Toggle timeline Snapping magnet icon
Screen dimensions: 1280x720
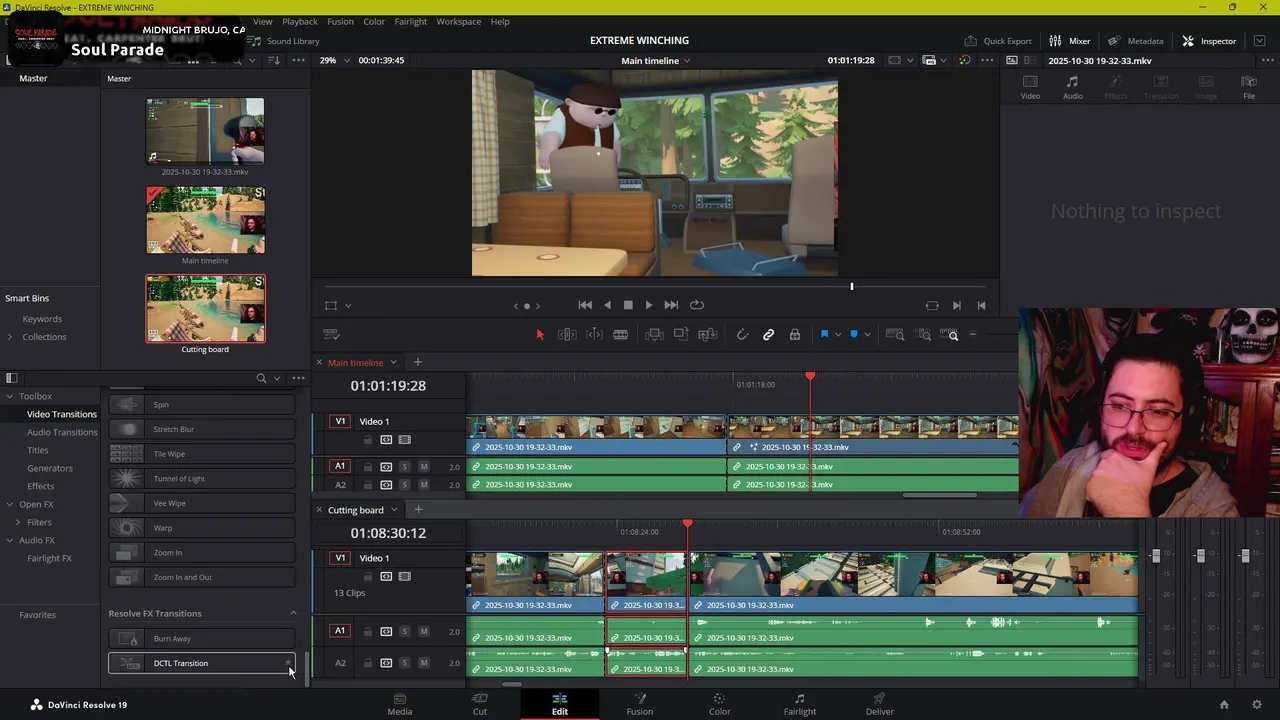click(742, 335)
